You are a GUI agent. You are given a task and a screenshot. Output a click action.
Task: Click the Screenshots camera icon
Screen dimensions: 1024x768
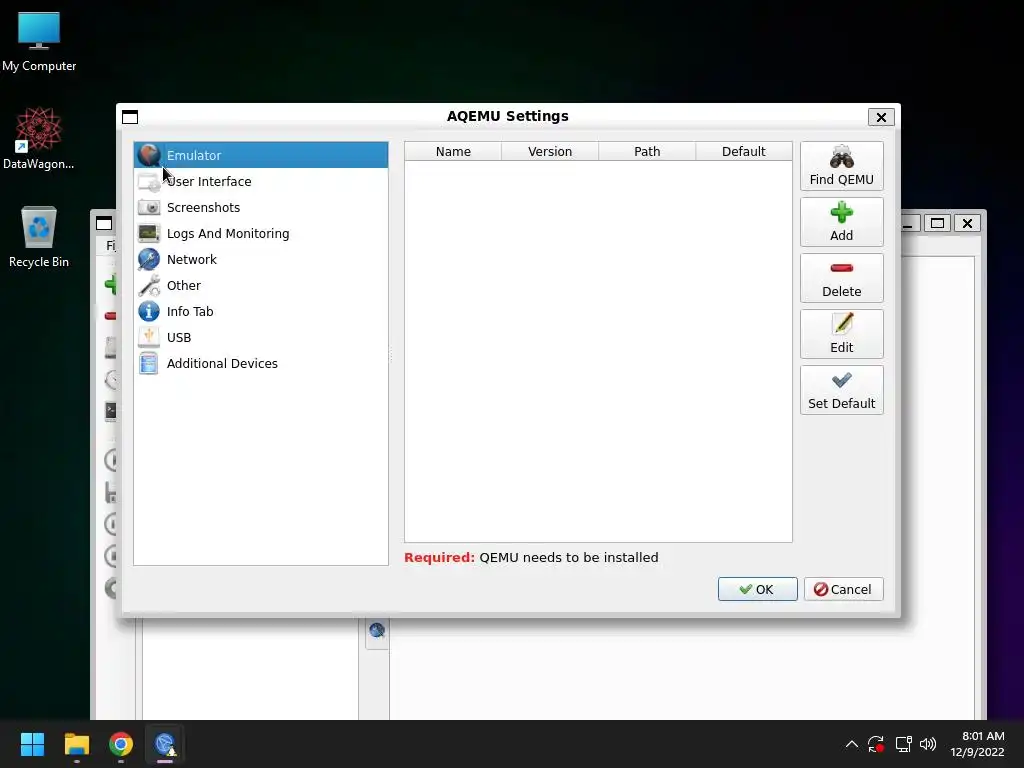pos(149,208)
